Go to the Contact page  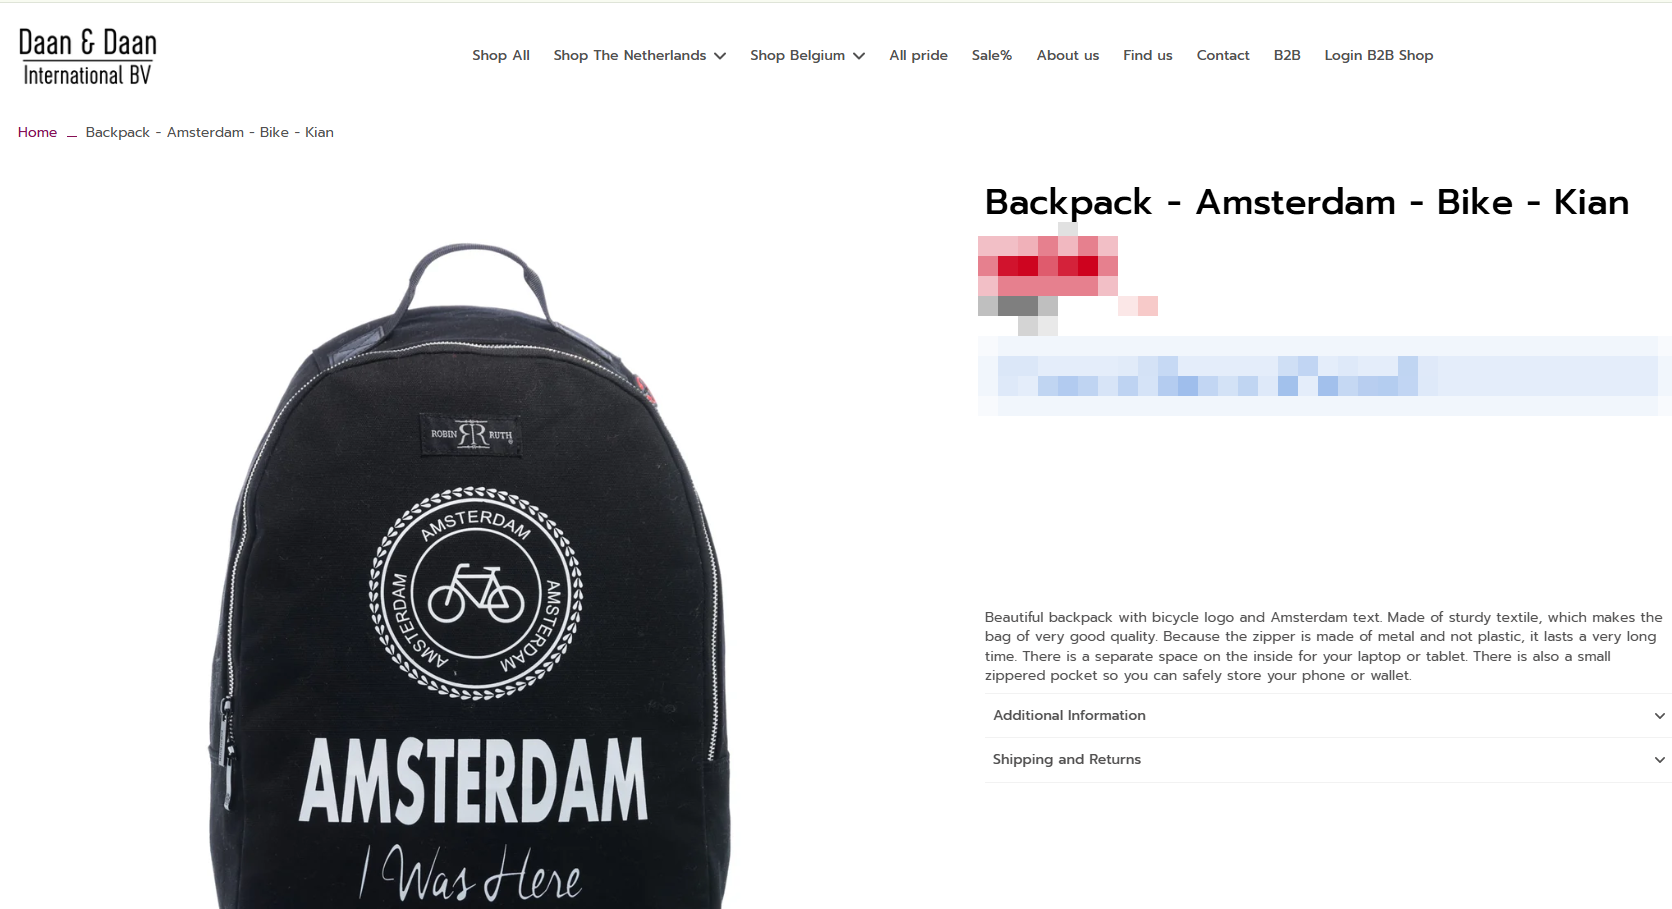pyautogui.click(x=1223, y=55)
